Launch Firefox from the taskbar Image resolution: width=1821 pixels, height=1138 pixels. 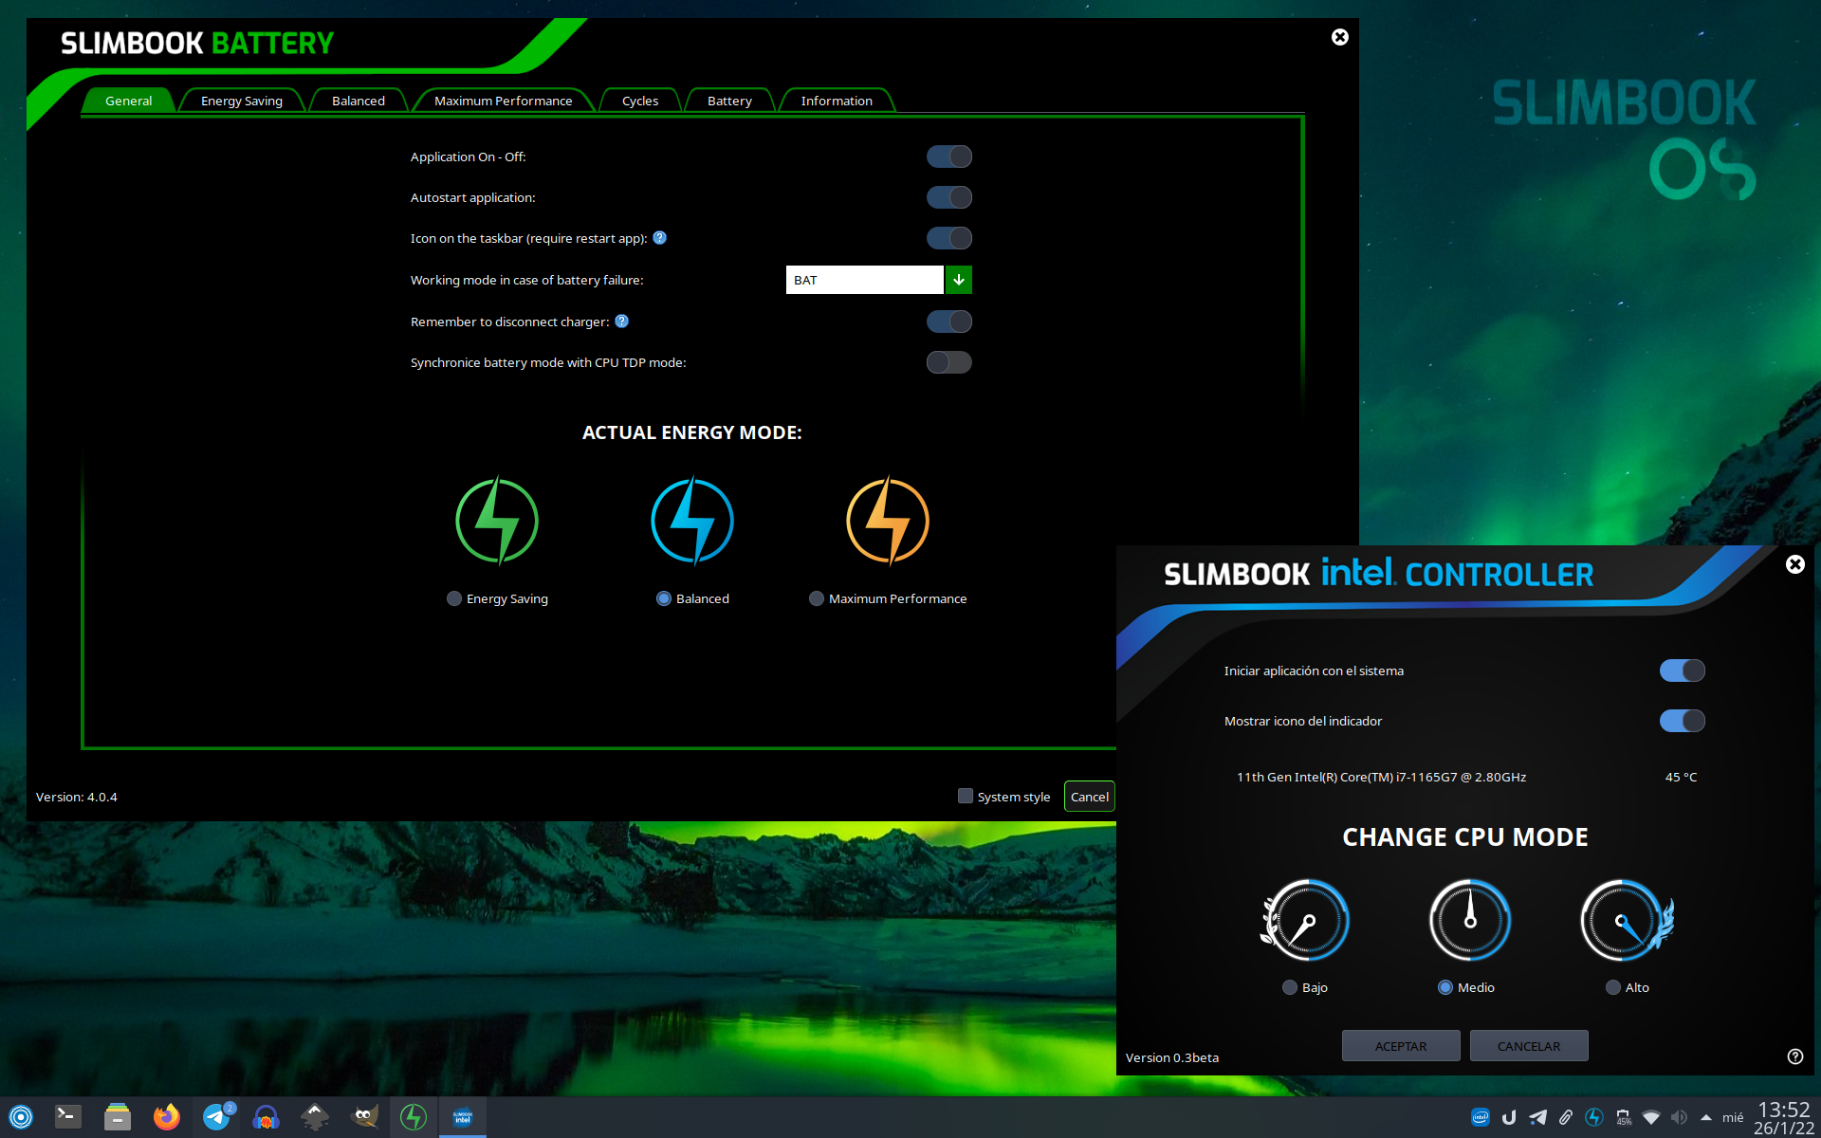(x=166, y=1117)
